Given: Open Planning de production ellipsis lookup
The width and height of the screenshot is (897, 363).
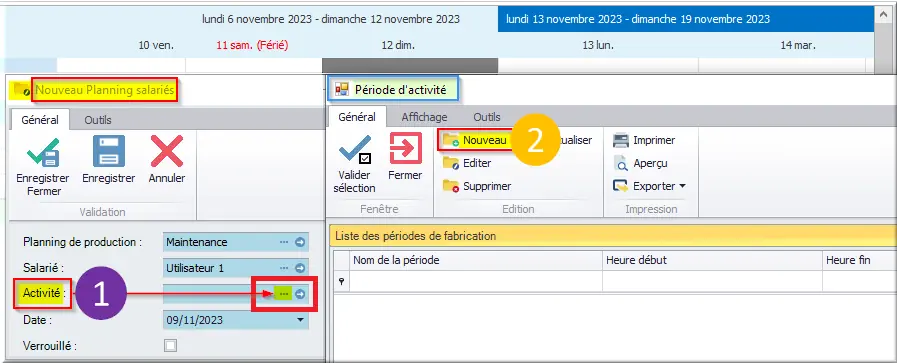Looking at the screenshot, I should pyautogui.click(x=284, y=242).
